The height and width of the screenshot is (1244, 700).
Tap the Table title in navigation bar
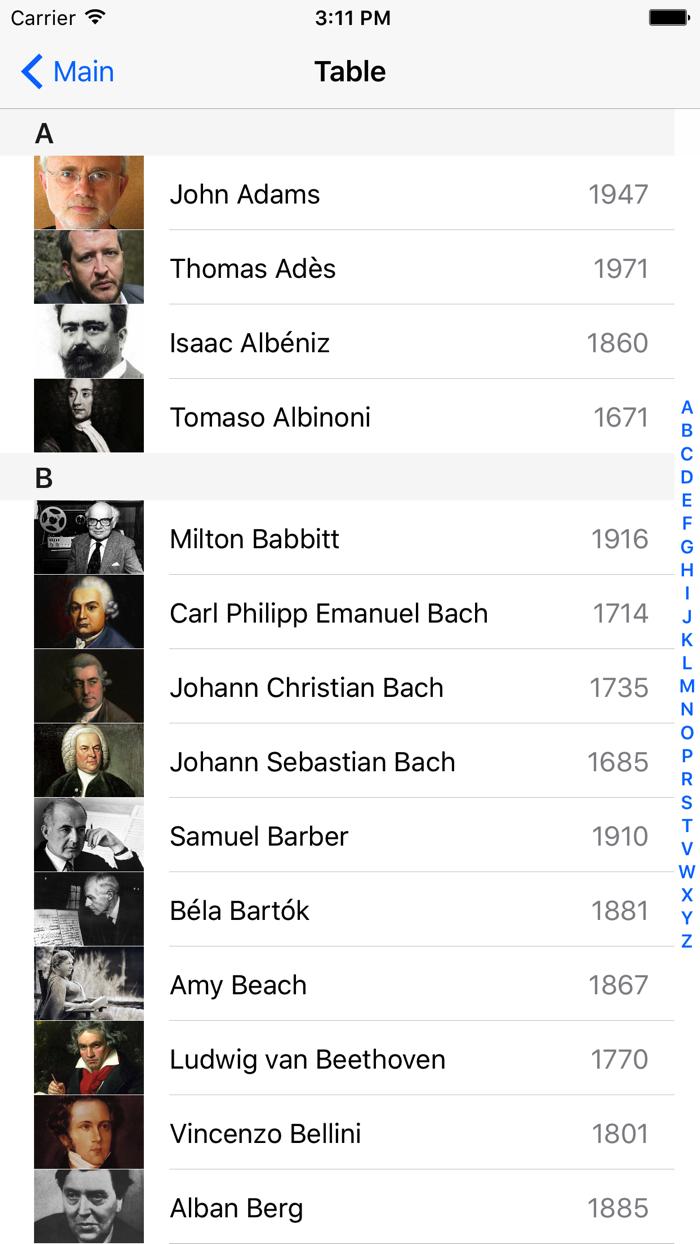click(349, 71)
